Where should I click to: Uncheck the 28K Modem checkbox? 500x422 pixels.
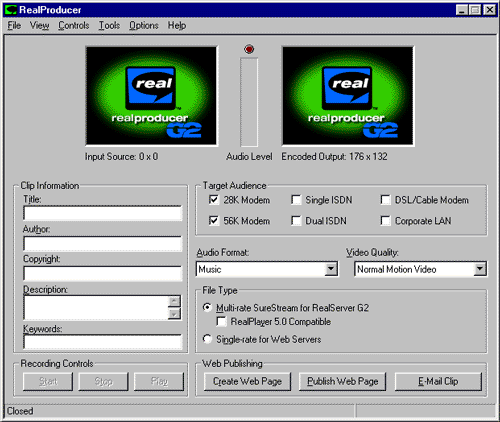pyautogui.click(x=213, y=200)
